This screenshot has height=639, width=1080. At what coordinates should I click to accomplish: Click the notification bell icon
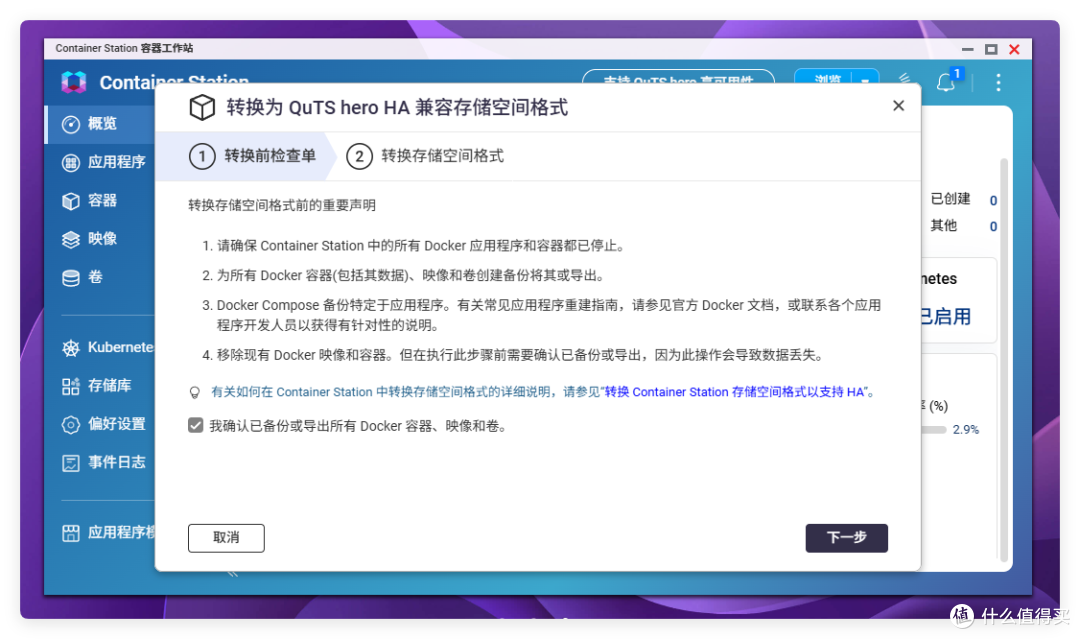pyautogui.click(x=946, y=82)
